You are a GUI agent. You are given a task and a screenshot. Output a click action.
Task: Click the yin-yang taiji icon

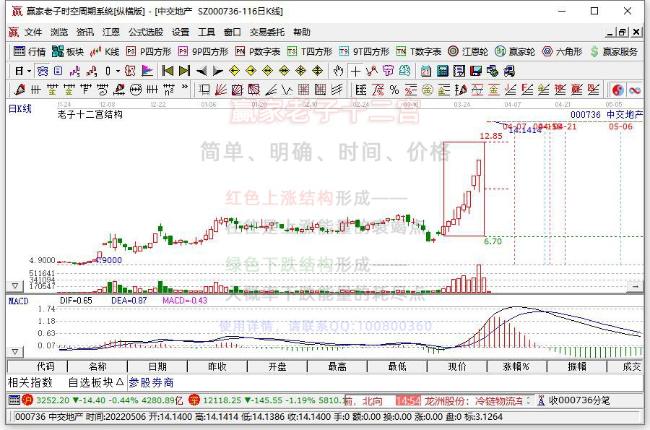618,90
